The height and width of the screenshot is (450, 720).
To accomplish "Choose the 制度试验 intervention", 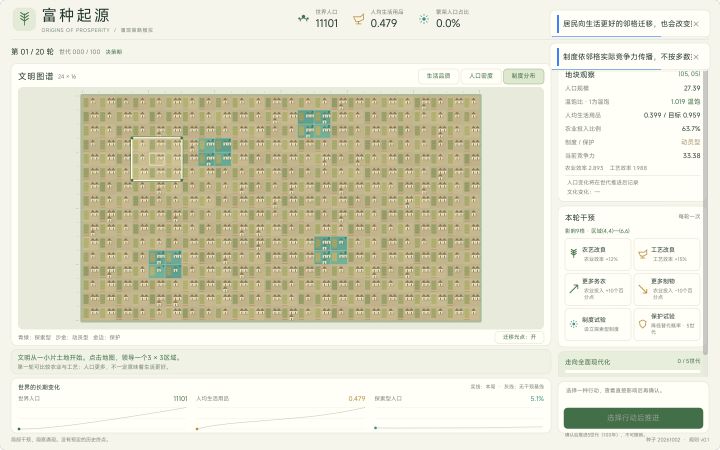I will pyautogui.click(x=597, y=325).
